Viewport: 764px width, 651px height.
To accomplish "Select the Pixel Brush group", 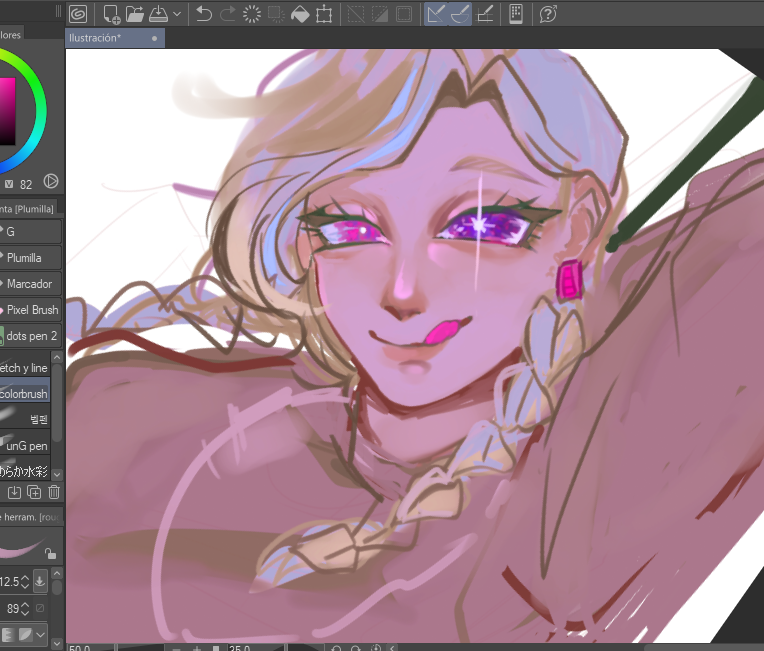I will tap(30, 310).
